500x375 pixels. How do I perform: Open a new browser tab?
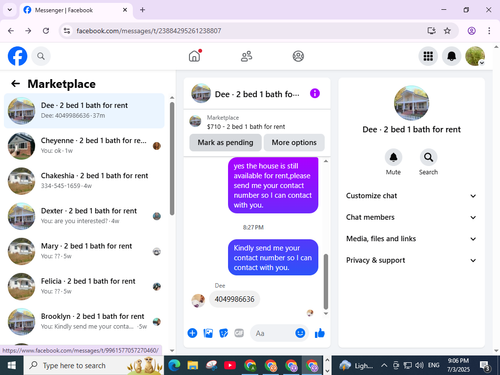tap(142, 10)
